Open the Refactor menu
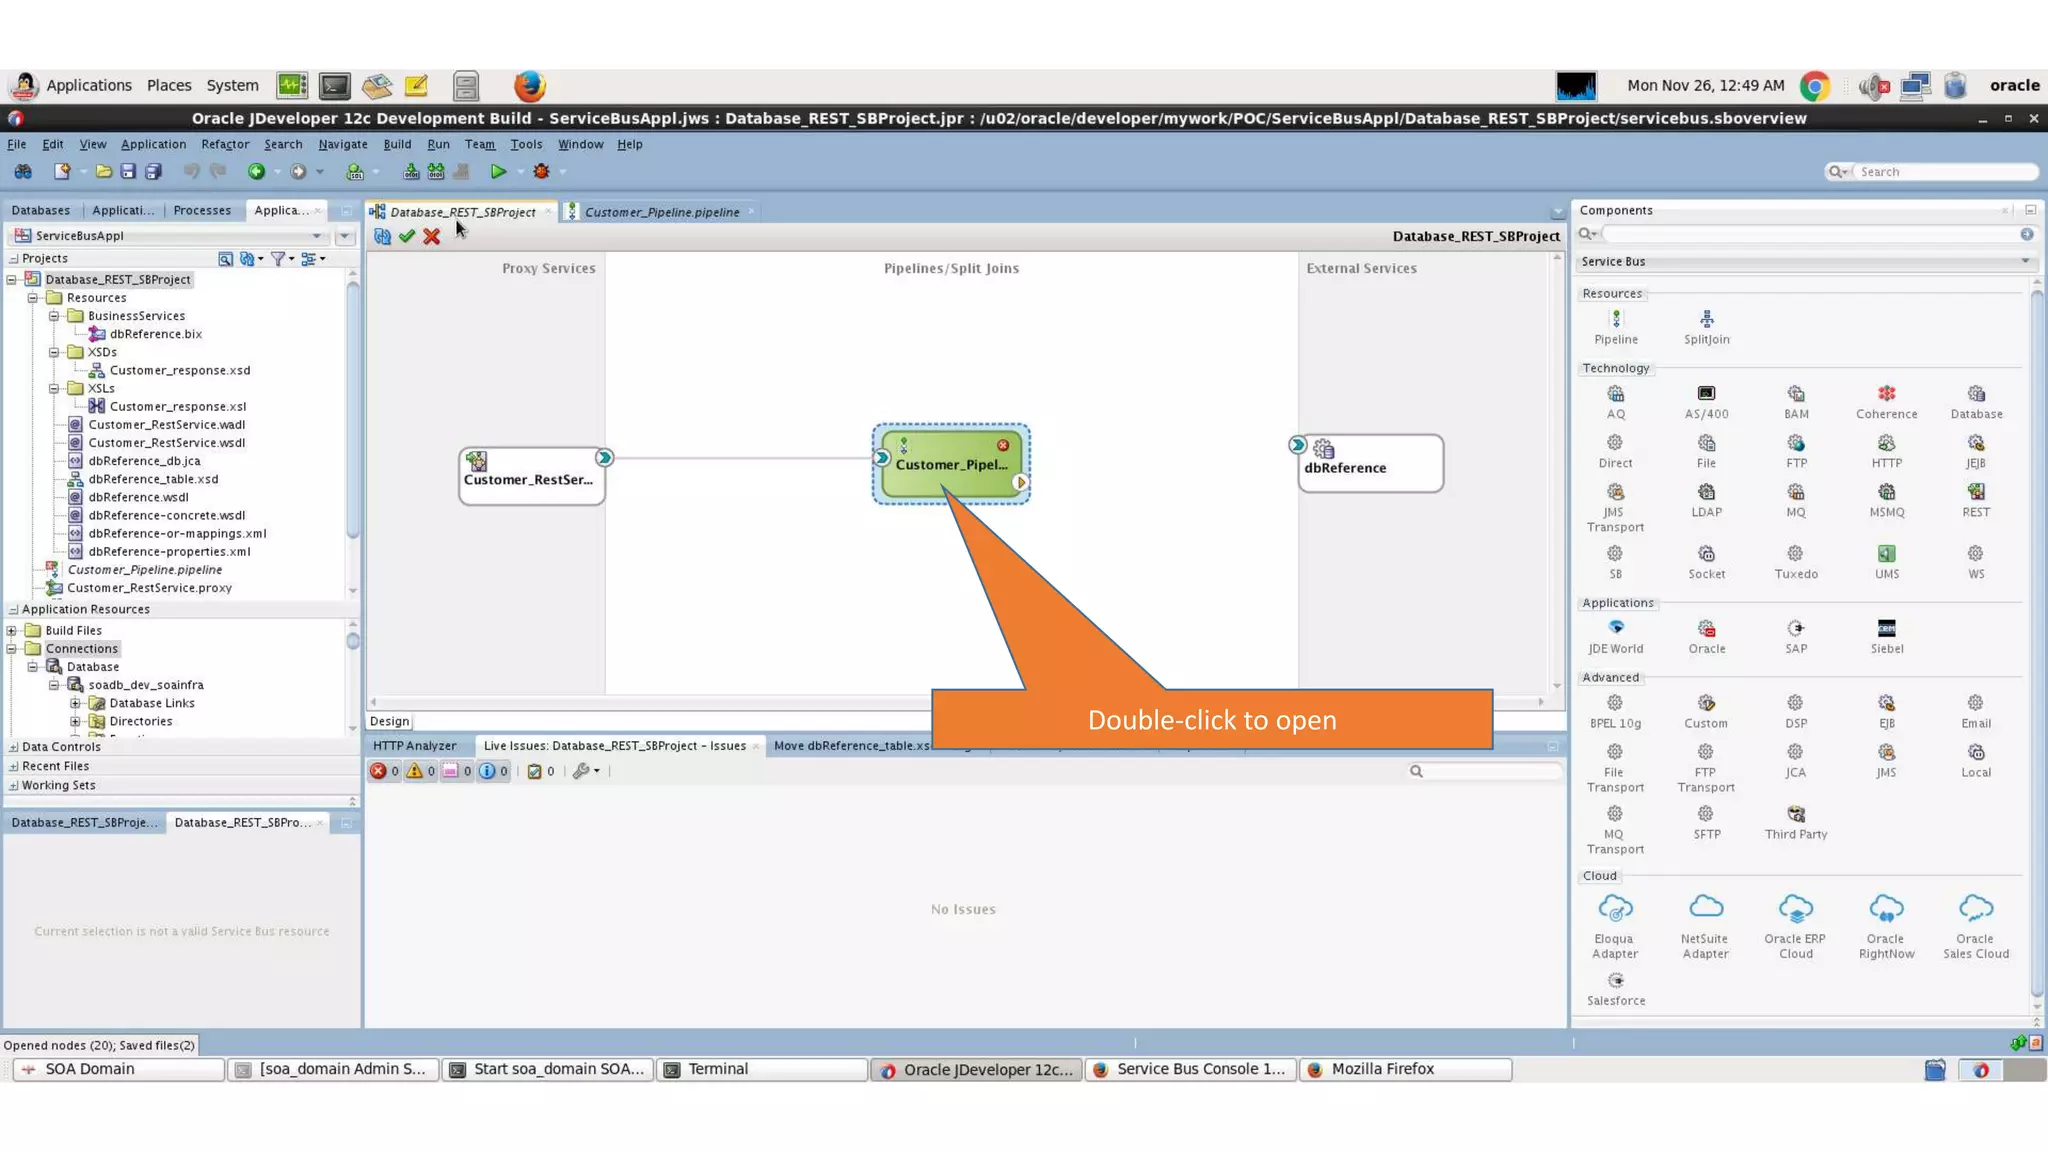This screenshot has width=2048, height=1152. tap(225, 144)
